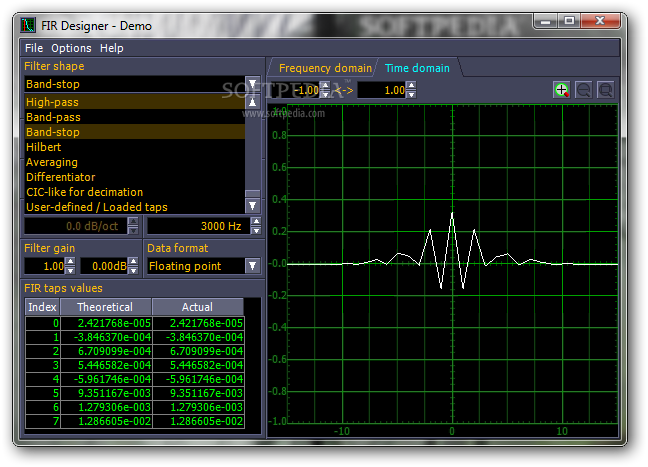Select theoretical tap value -3.846370e-004
648x467 pixels.
point(106,337)
